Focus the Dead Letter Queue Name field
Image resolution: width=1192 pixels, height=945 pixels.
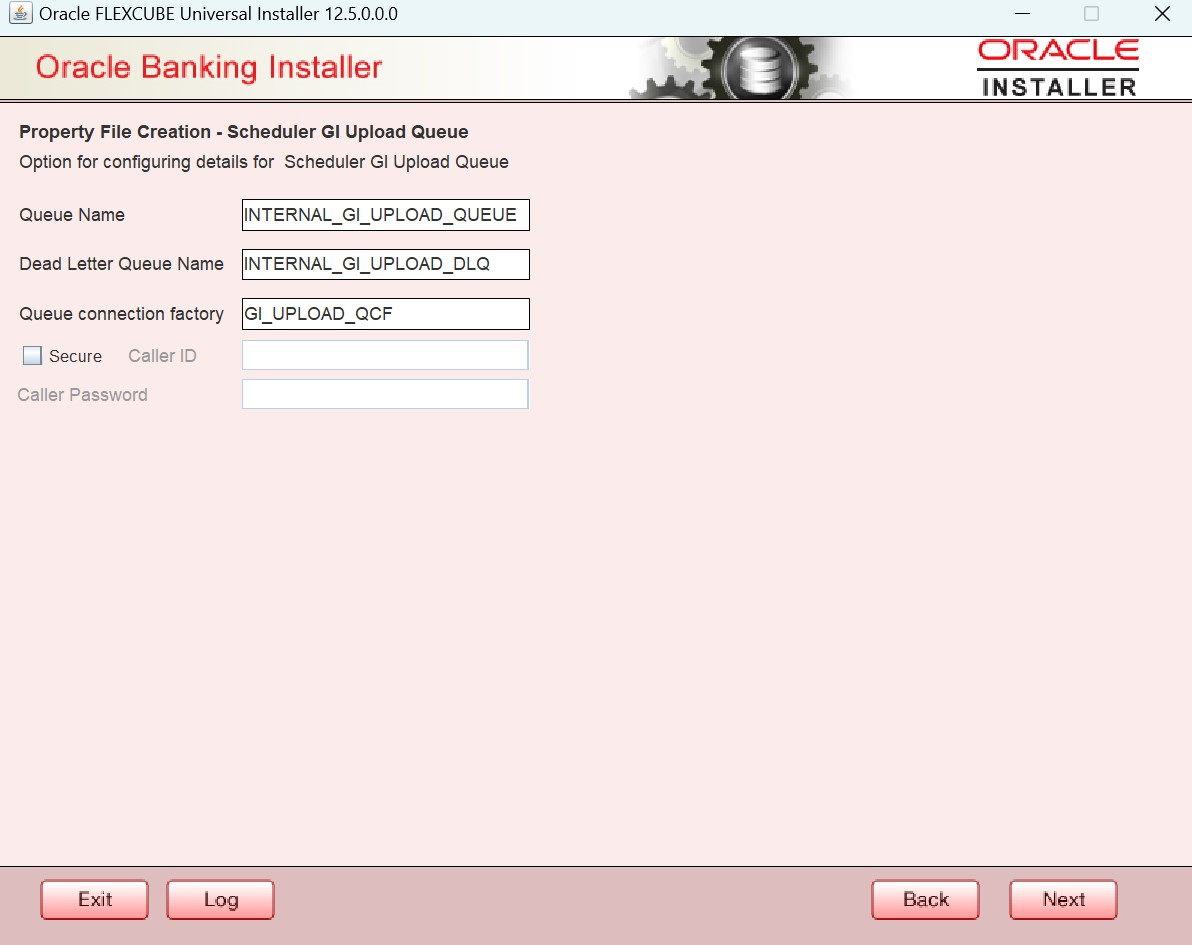385,265
